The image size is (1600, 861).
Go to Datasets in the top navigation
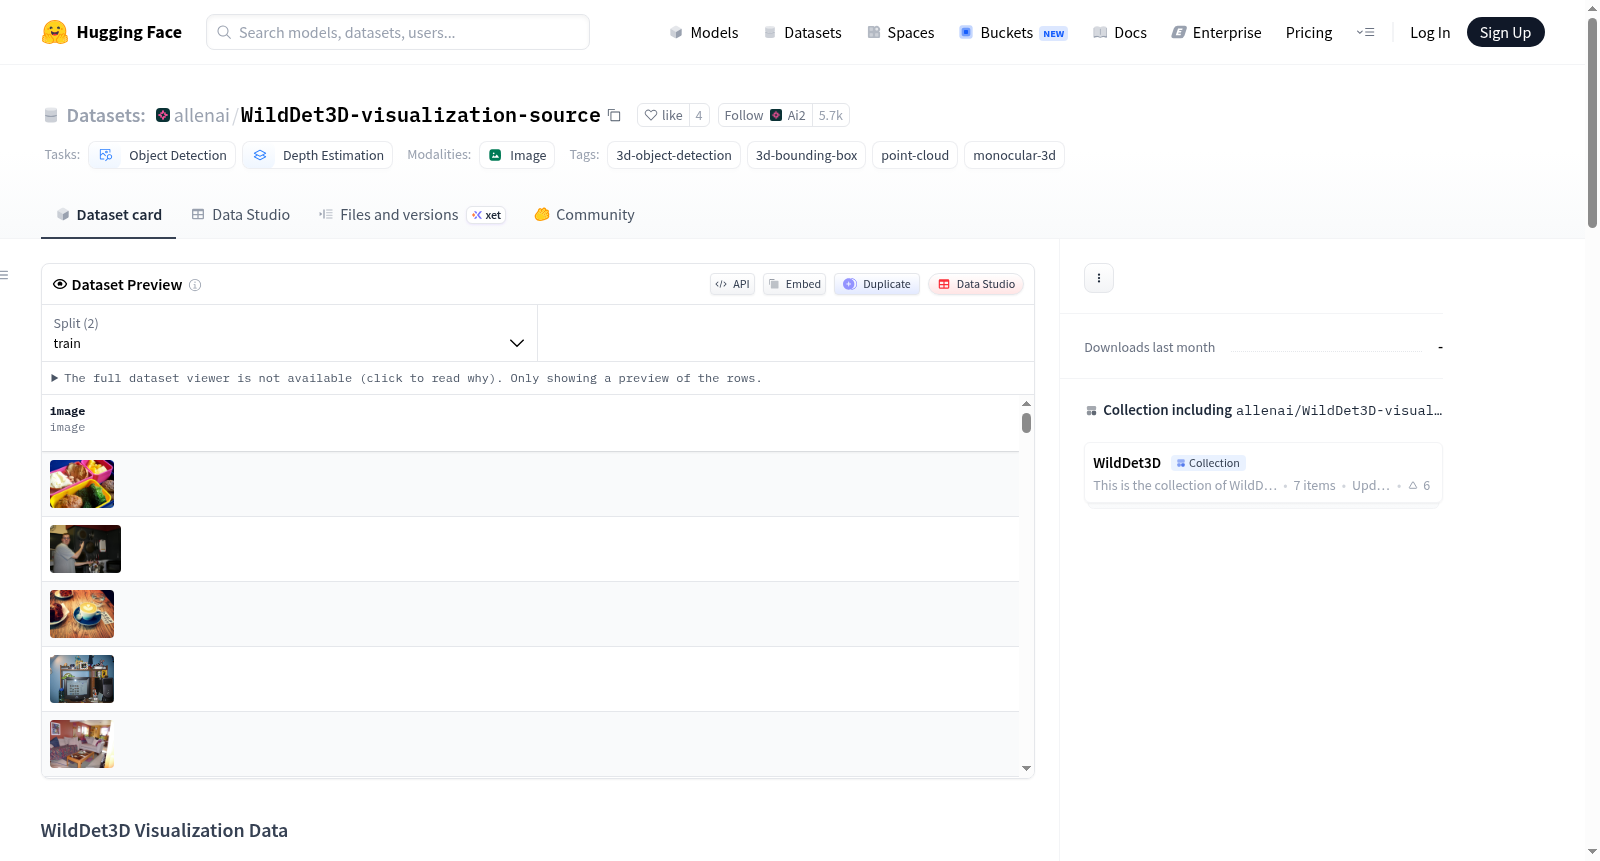tap(802, 33)
